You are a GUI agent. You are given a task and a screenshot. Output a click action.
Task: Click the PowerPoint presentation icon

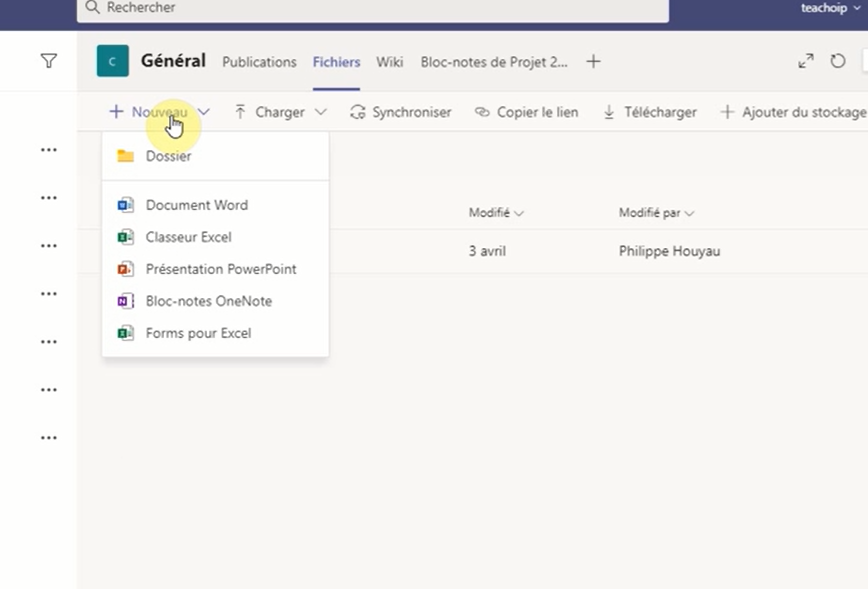point(126,270)
